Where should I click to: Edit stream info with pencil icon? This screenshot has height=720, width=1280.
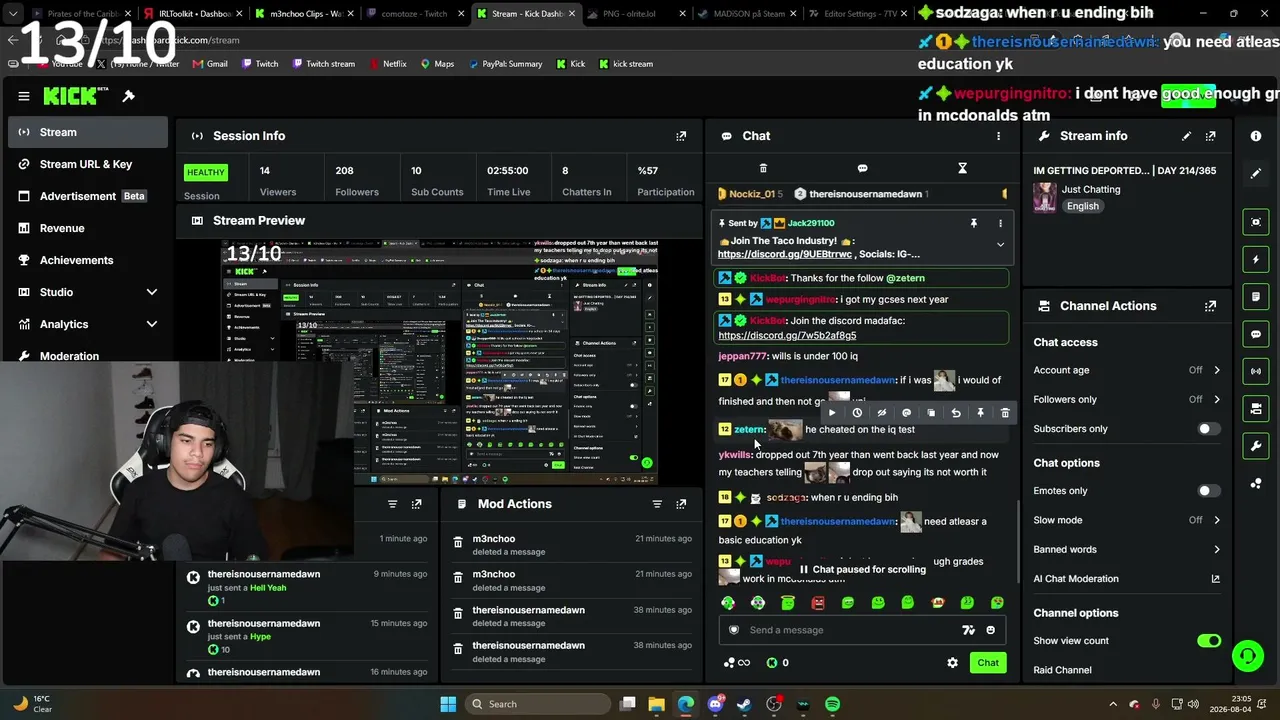point(1186,136)
